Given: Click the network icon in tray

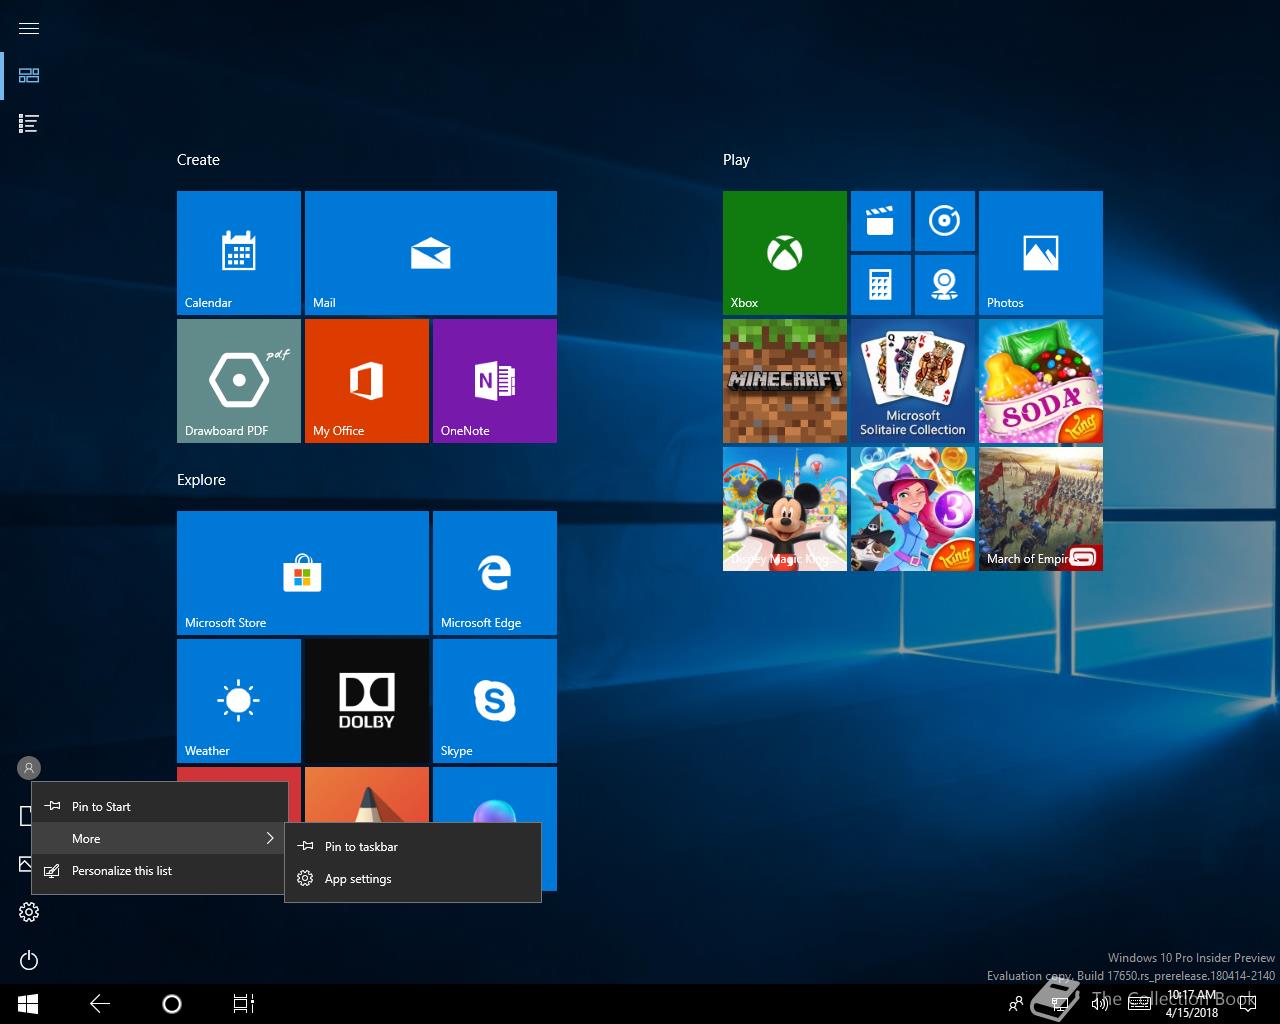Looking at the screenshot, I should (x=1062, y=1004).
